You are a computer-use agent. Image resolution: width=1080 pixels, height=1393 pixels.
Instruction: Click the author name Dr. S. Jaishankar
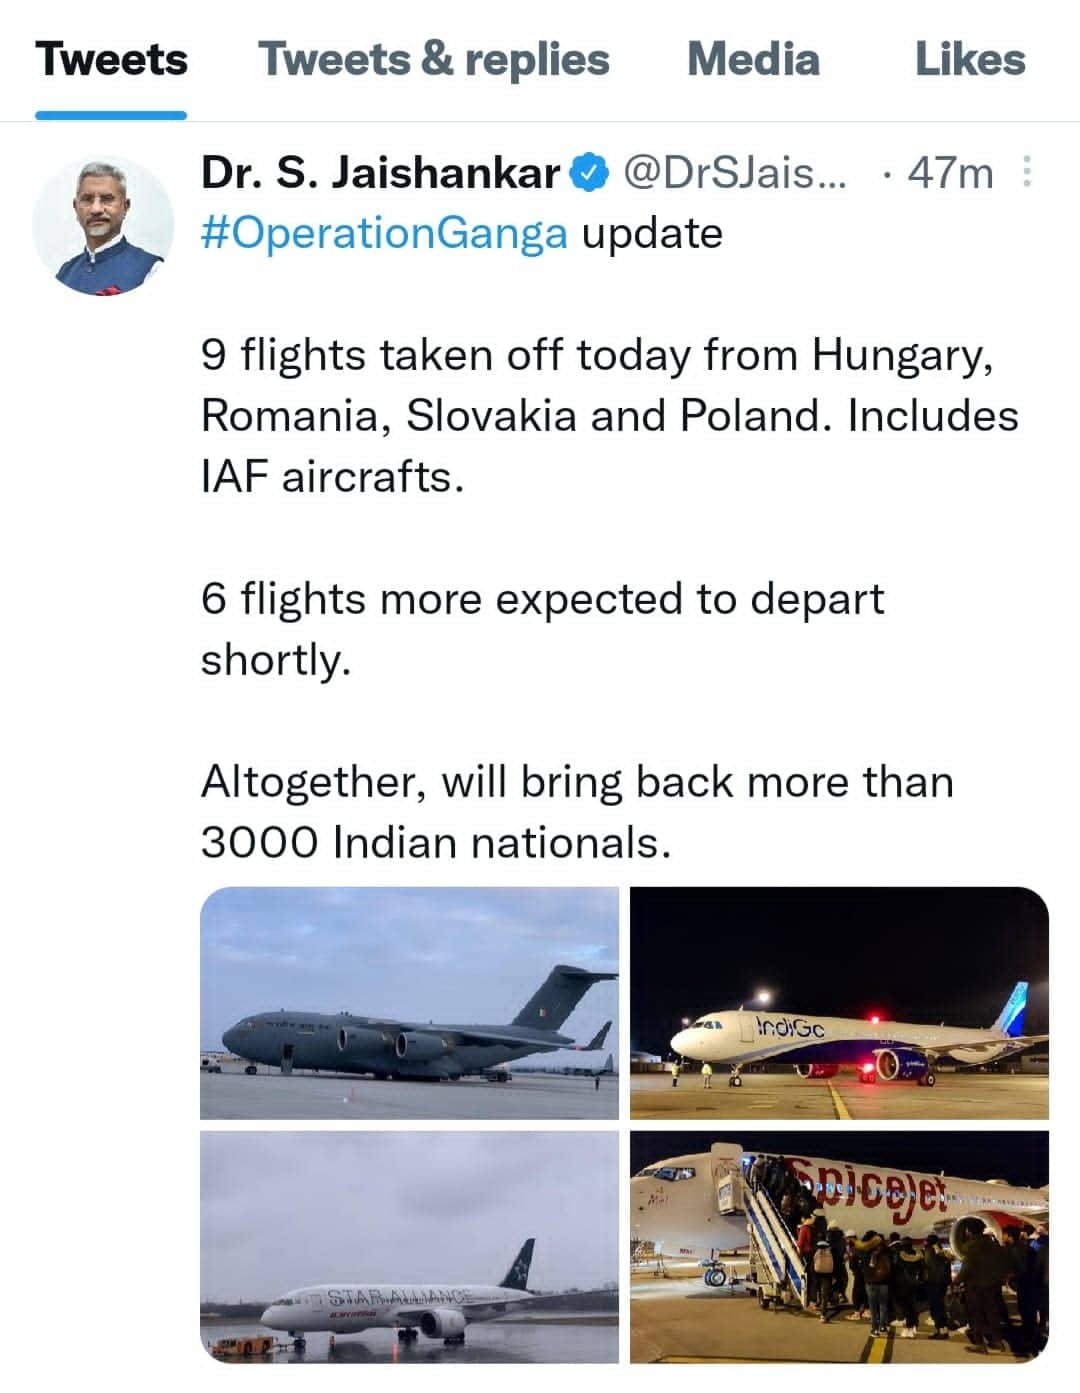coord(378,172)
